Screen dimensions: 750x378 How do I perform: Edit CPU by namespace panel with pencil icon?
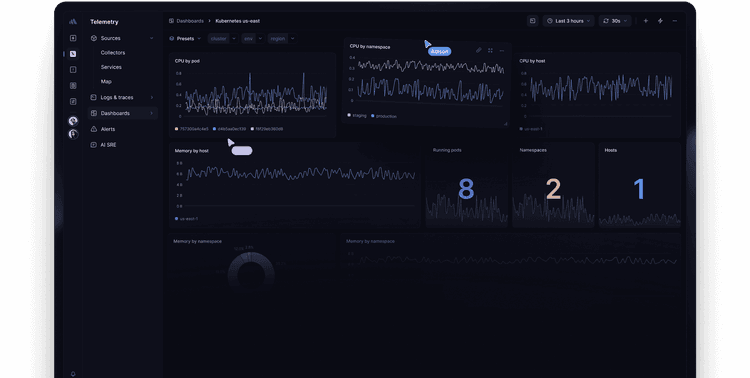coord(479,50)
